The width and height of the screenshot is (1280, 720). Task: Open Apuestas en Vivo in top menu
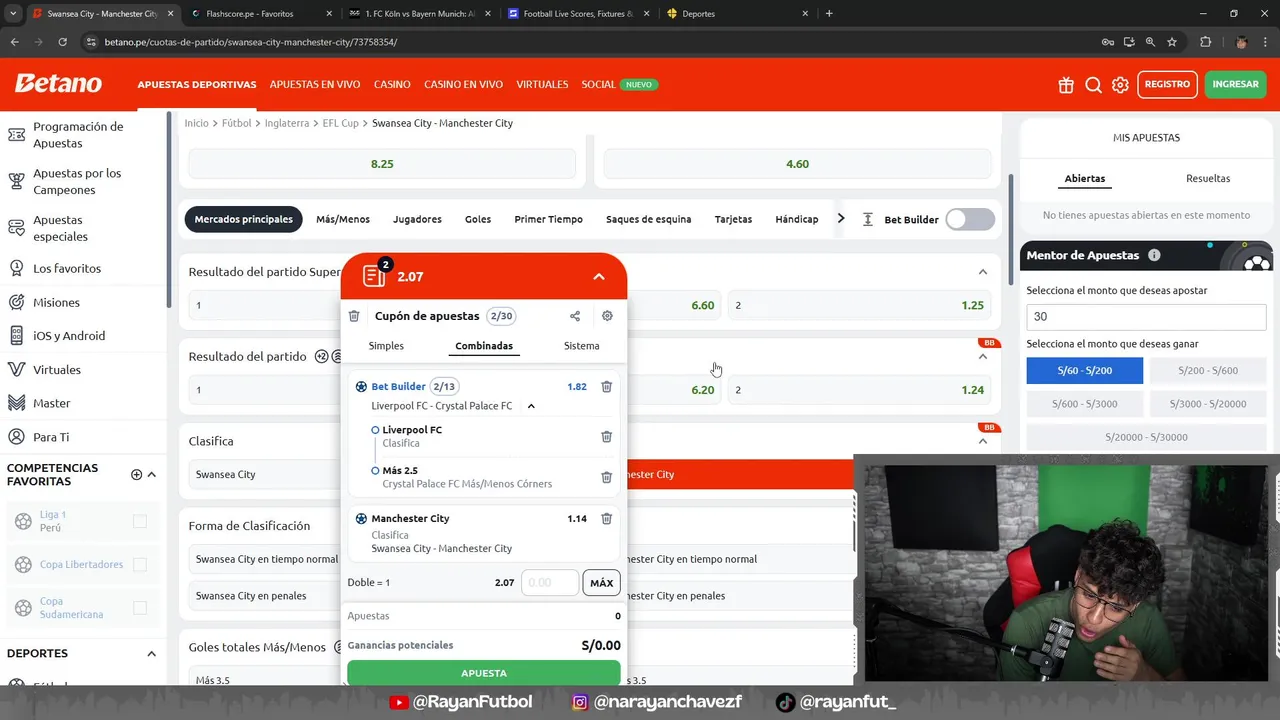pos(315,85)
